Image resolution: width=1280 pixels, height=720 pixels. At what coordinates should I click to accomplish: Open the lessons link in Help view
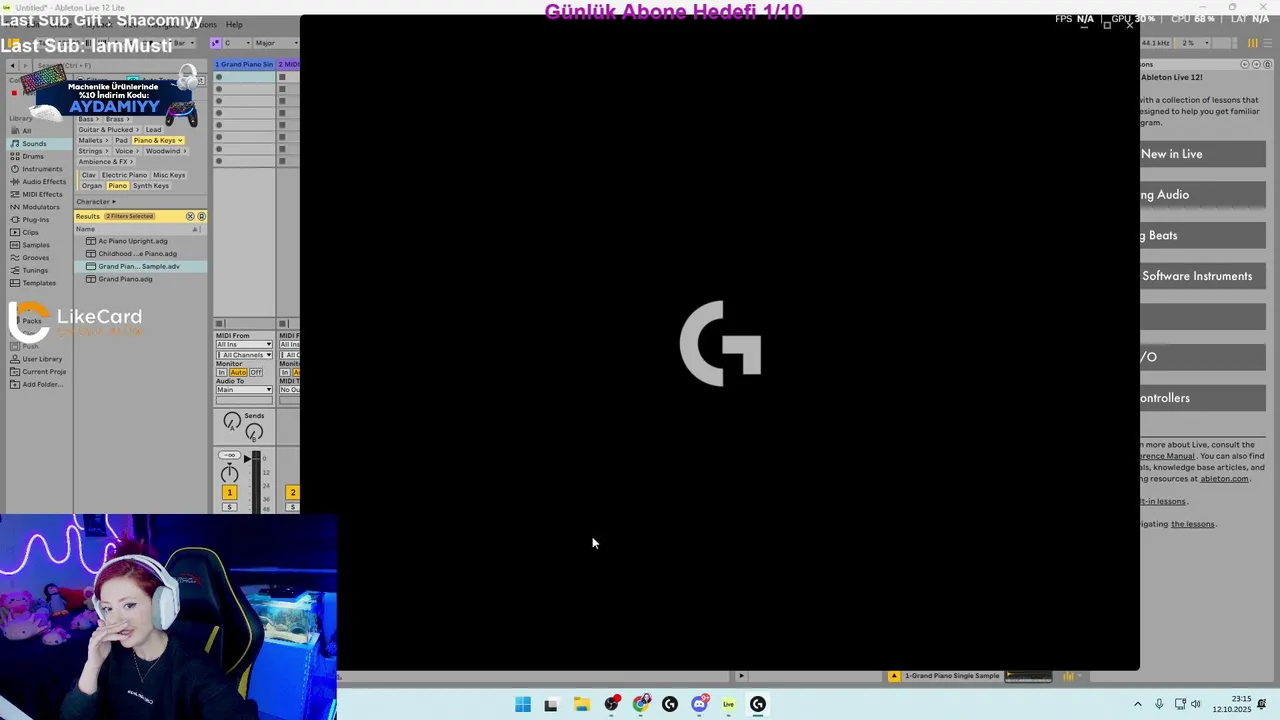point(1193,524)
